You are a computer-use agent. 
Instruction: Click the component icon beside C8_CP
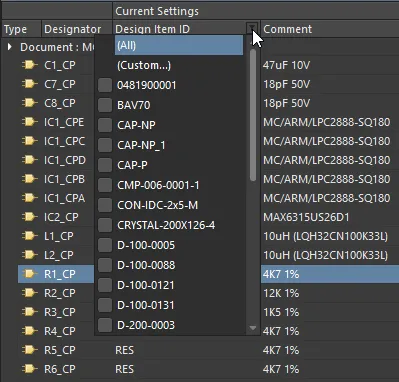tap(29, 103)
